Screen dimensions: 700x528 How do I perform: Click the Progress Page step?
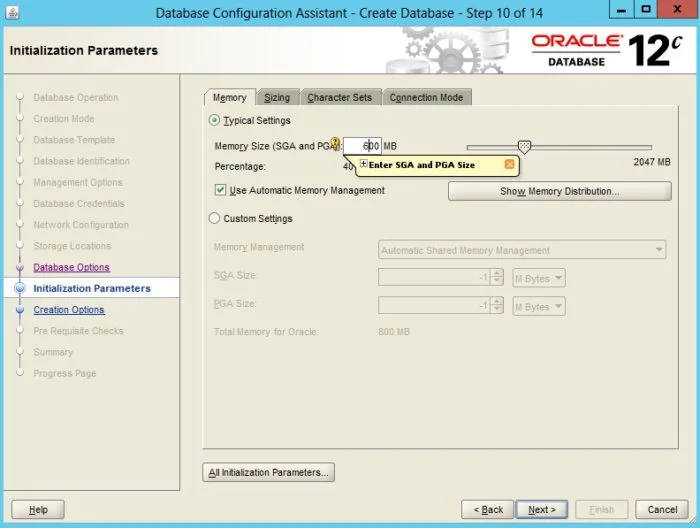click(x=65, y=373)
